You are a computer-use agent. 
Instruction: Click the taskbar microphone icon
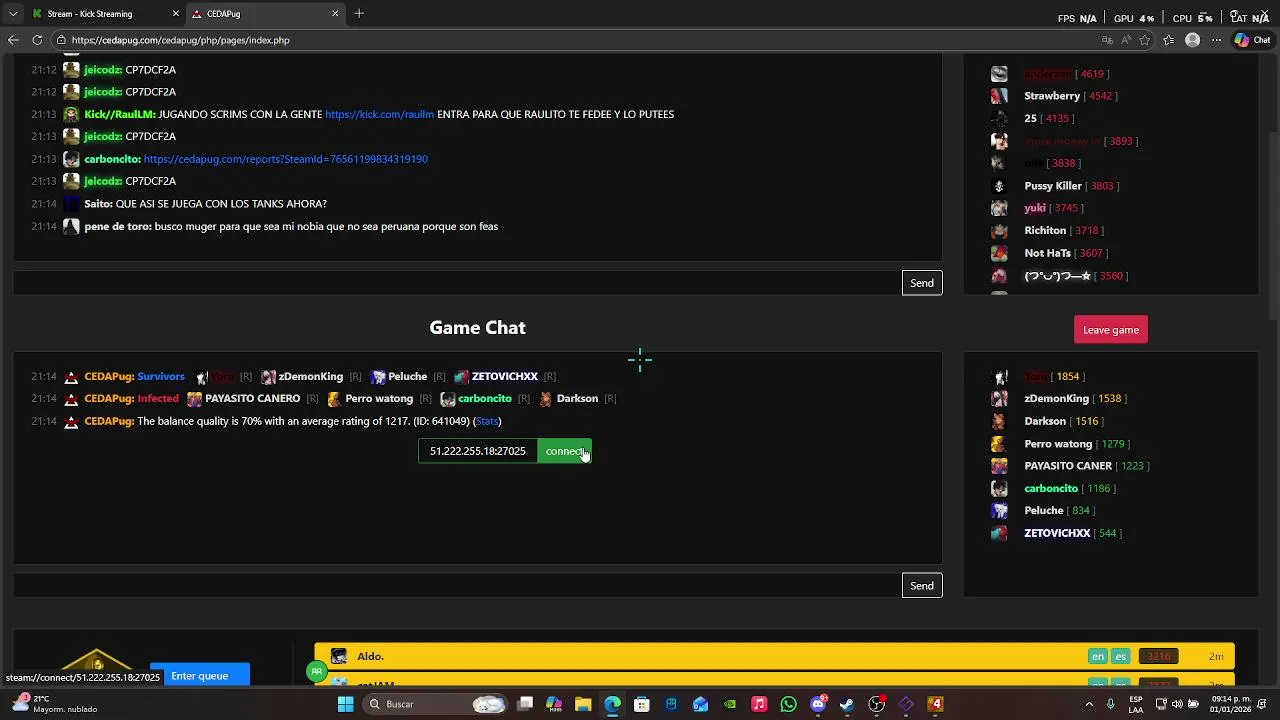(x=1111, y=704)
